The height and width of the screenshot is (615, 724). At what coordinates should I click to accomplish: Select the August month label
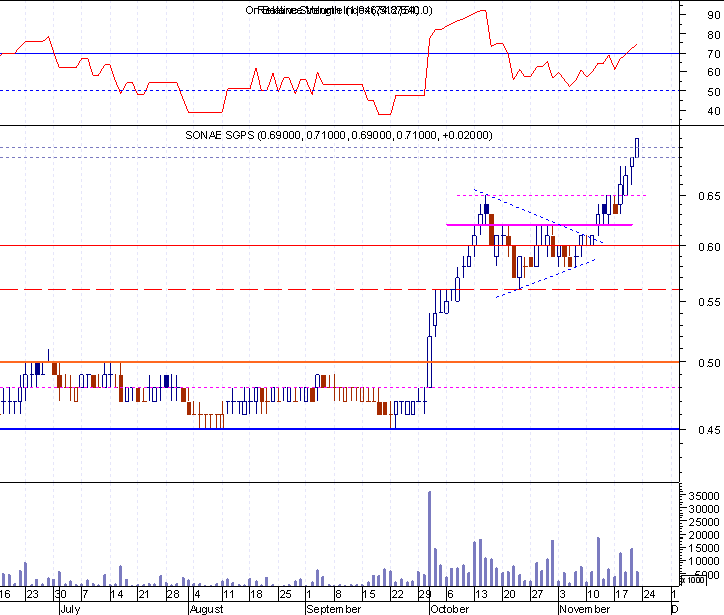206,609
